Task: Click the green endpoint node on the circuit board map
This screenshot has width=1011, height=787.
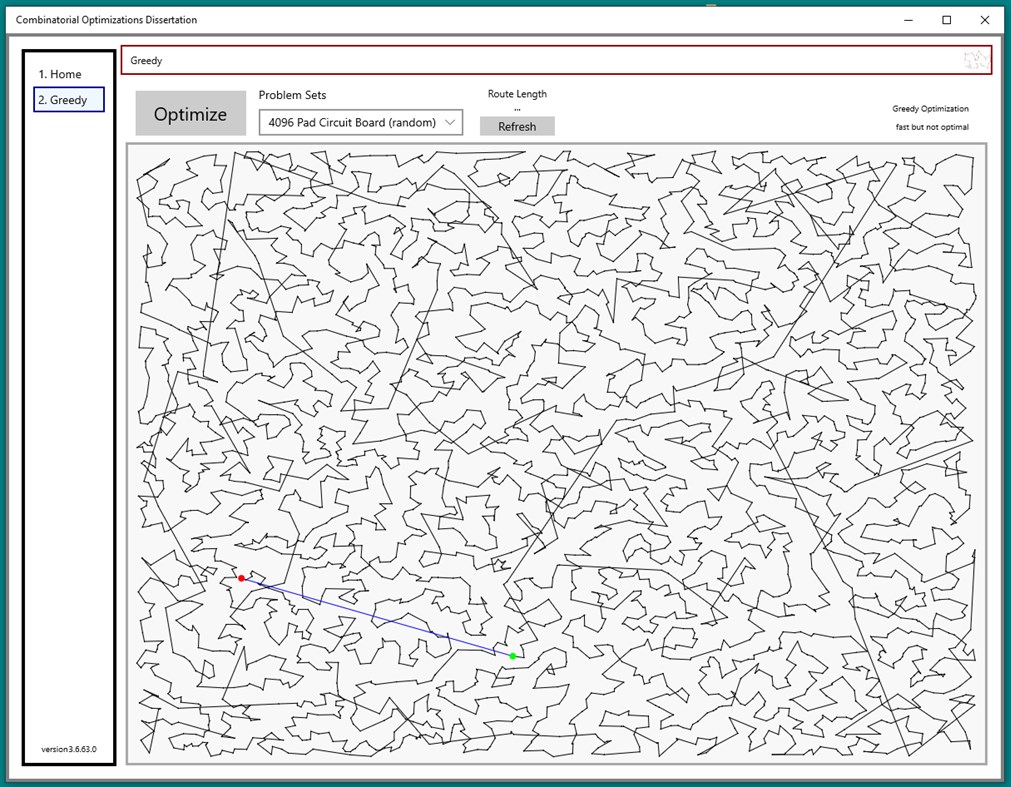Action: click(x=512, y=655)
